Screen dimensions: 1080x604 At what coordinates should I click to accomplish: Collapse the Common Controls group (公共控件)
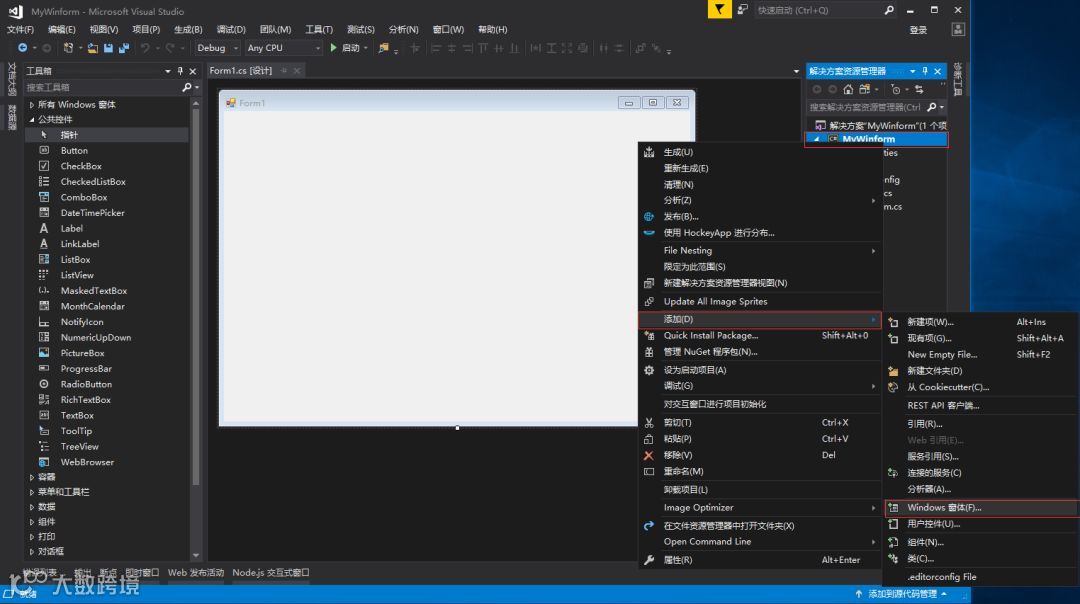32,119
